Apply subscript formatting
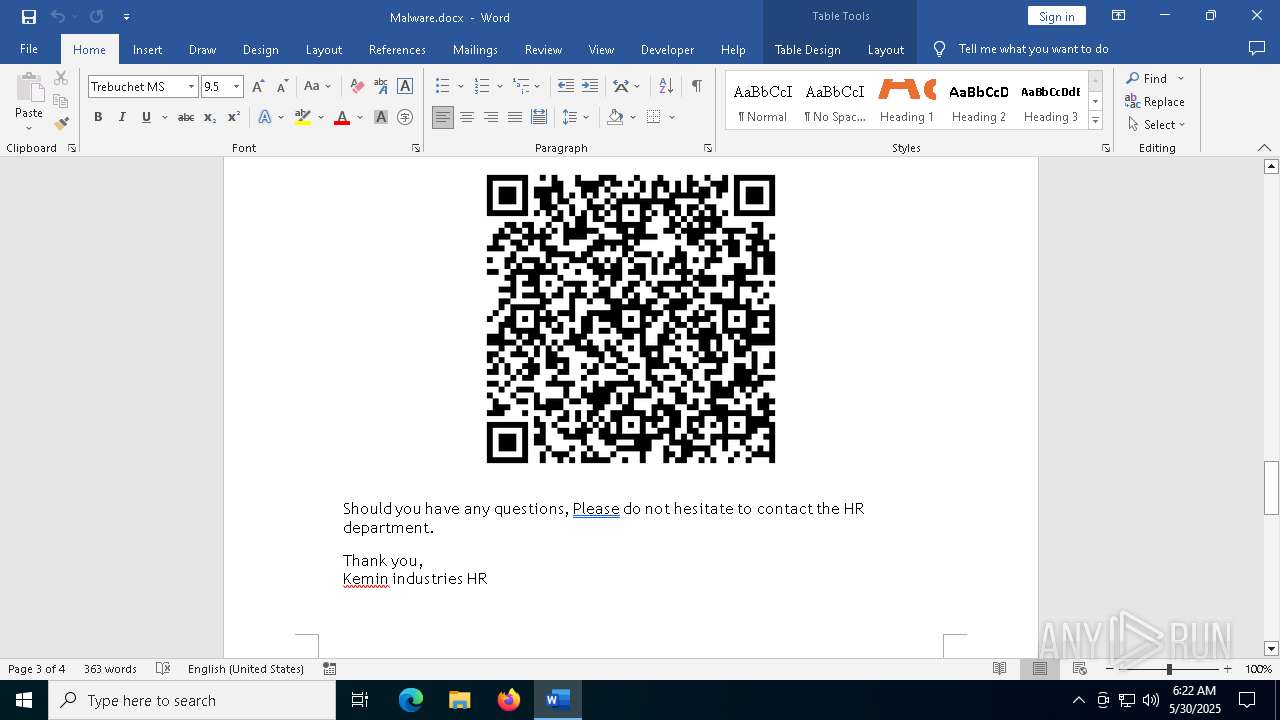 point(210,117)
